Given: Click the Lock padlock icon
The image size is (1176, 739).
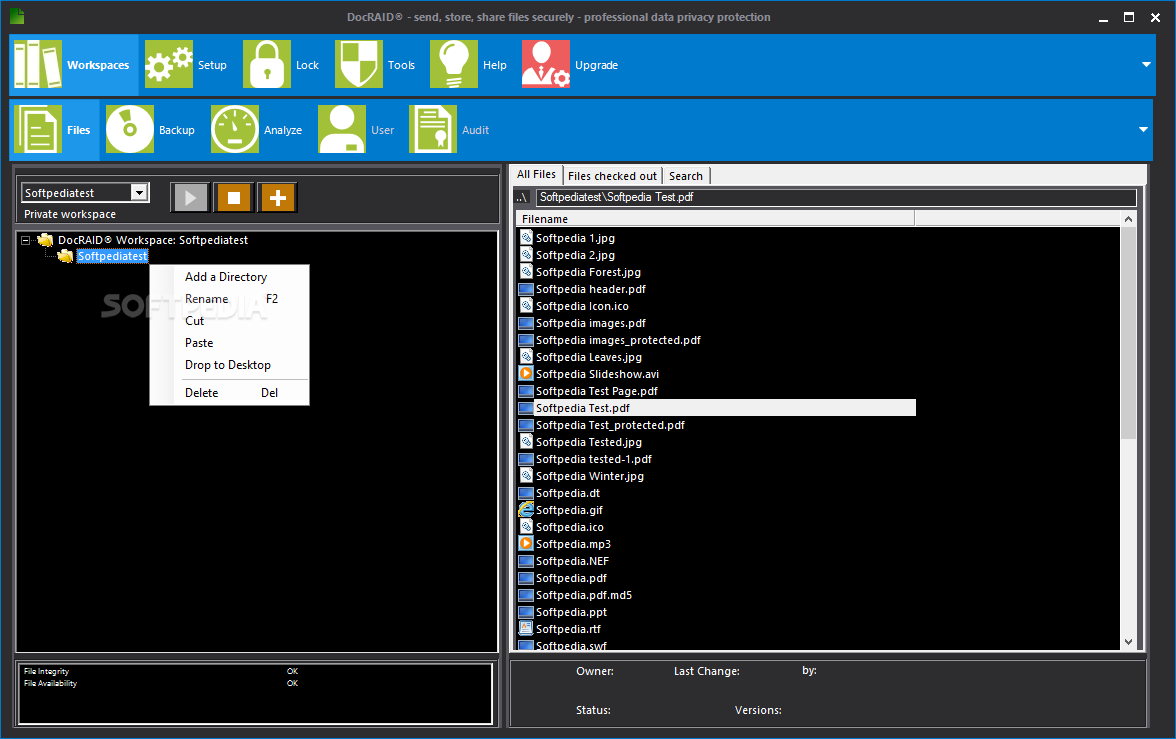Looking at the screenshot, I should 267,65.
